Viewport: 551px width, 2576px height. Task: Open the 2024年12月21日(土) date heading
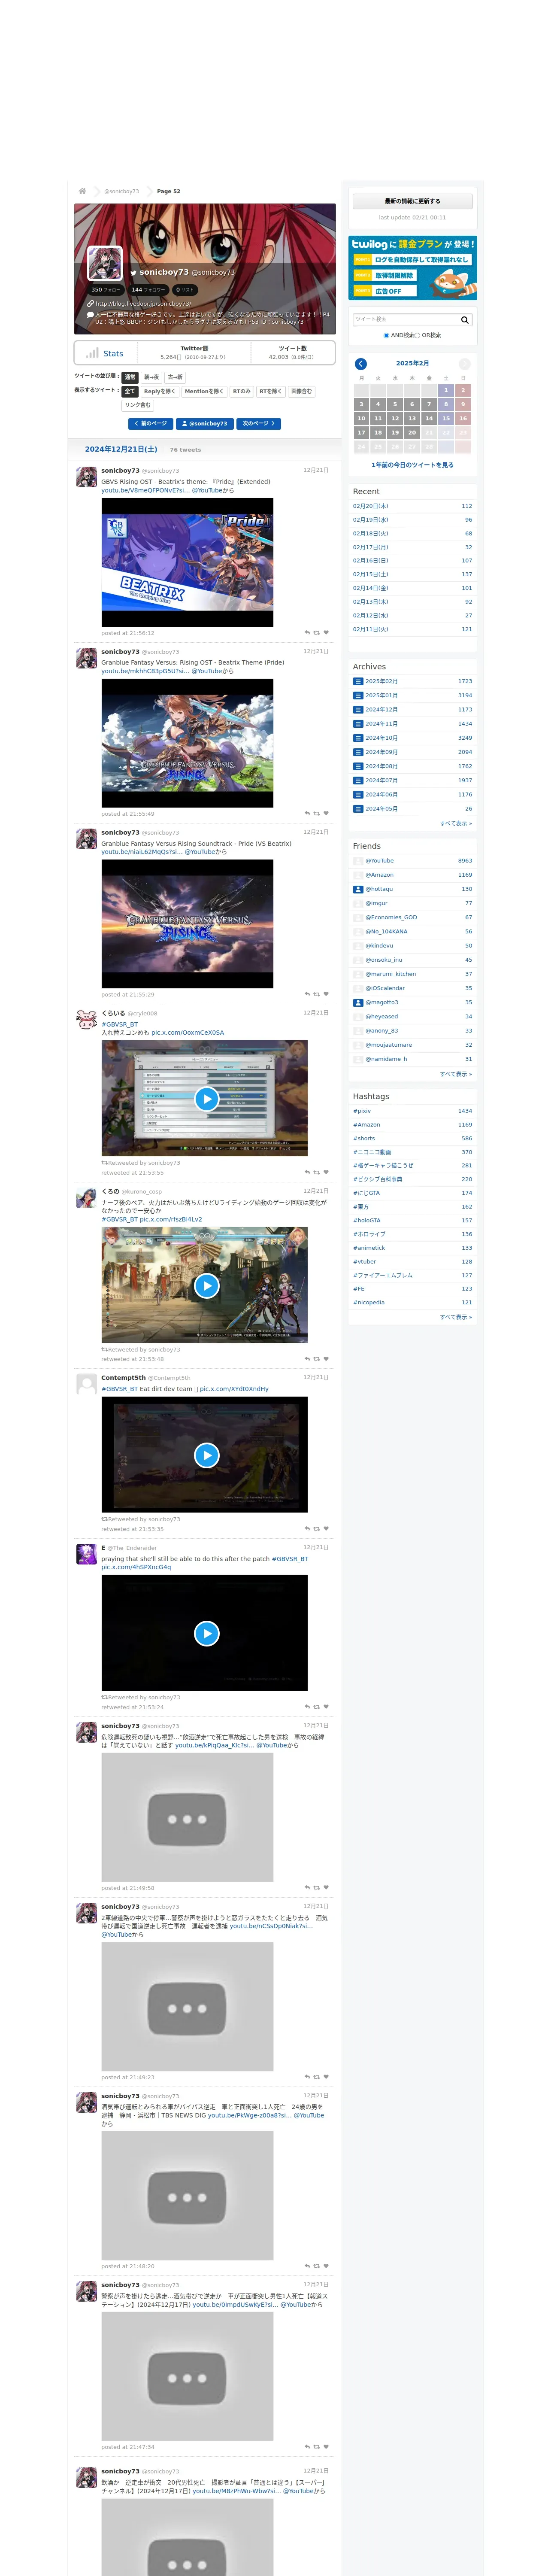(x=121, y=449)
